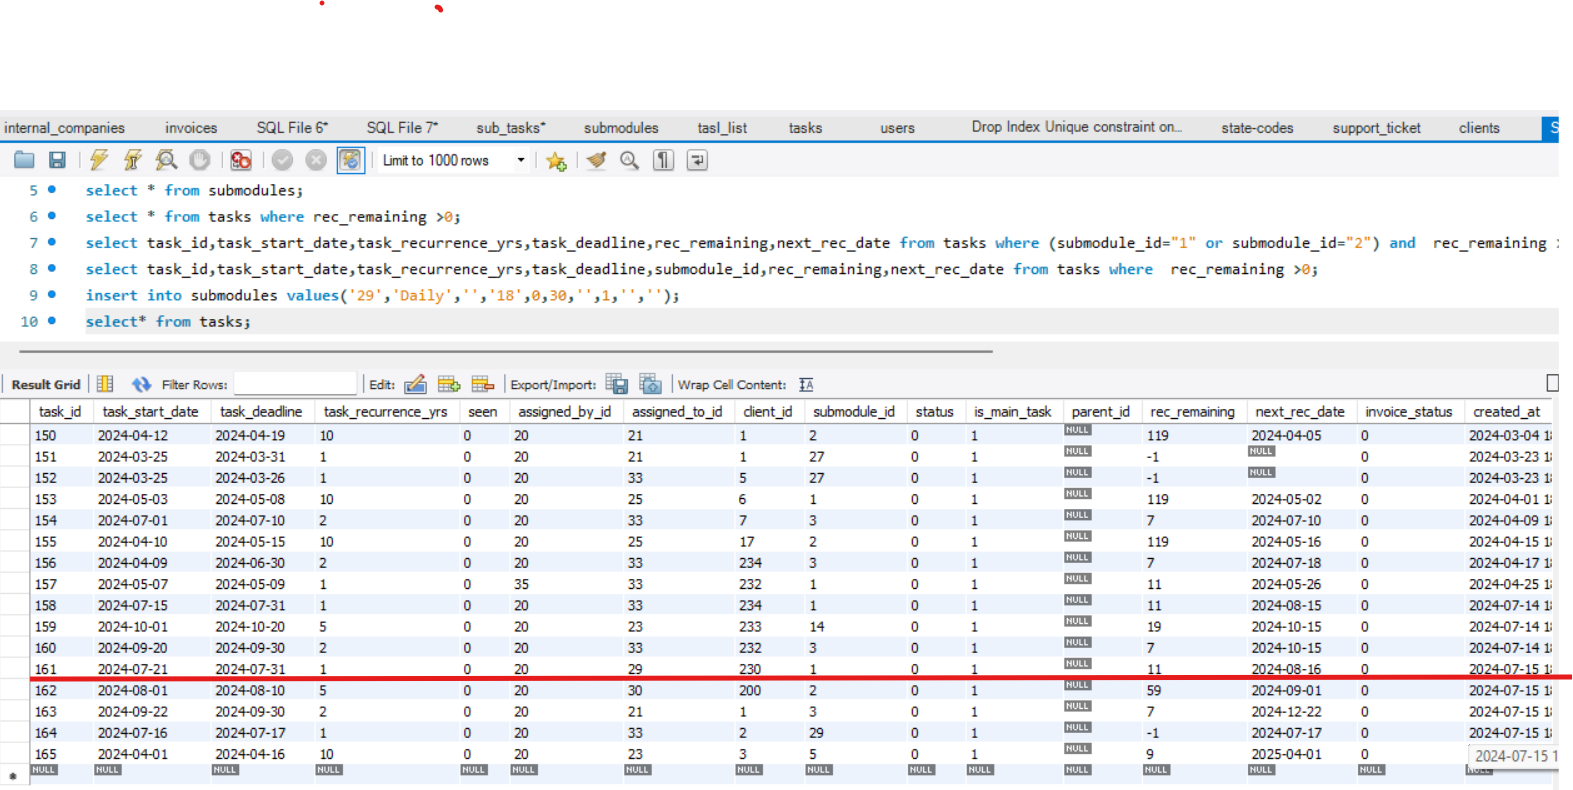
Task: Switch to the internal_companies tab
Action: click(x=64, y=128)
